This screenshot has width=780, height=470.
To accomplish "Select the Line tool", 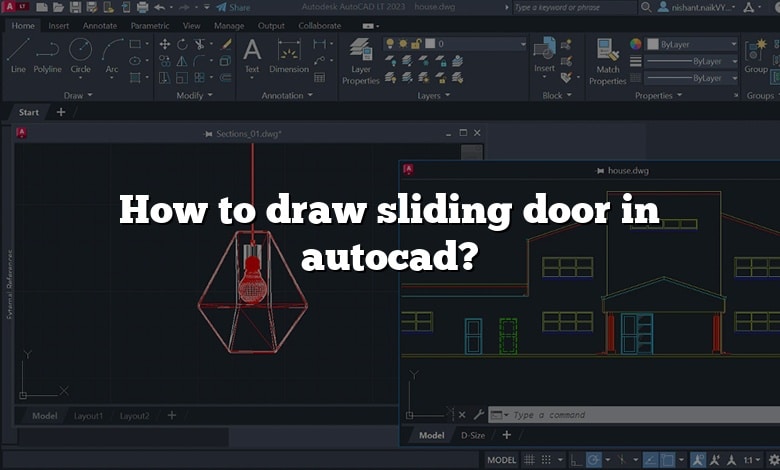I will click(18, 56).
